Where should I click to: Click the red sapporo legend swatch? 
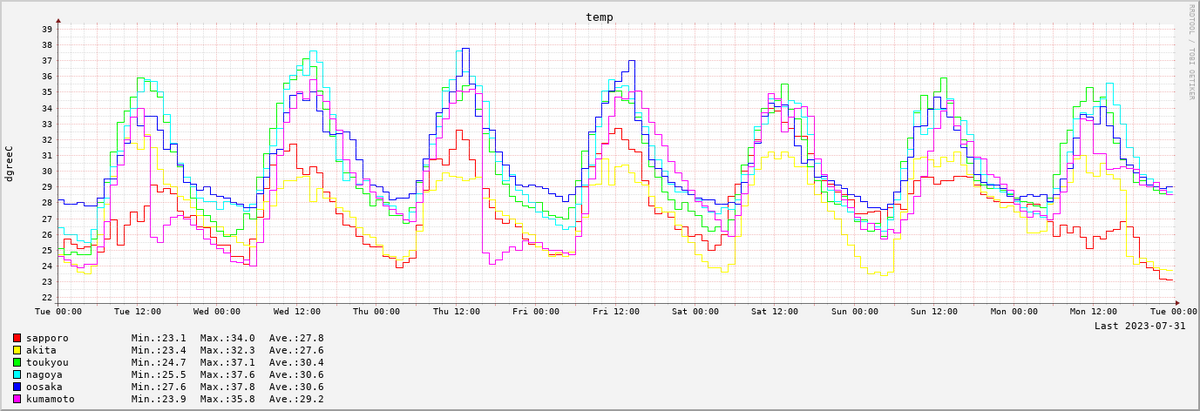17,338
